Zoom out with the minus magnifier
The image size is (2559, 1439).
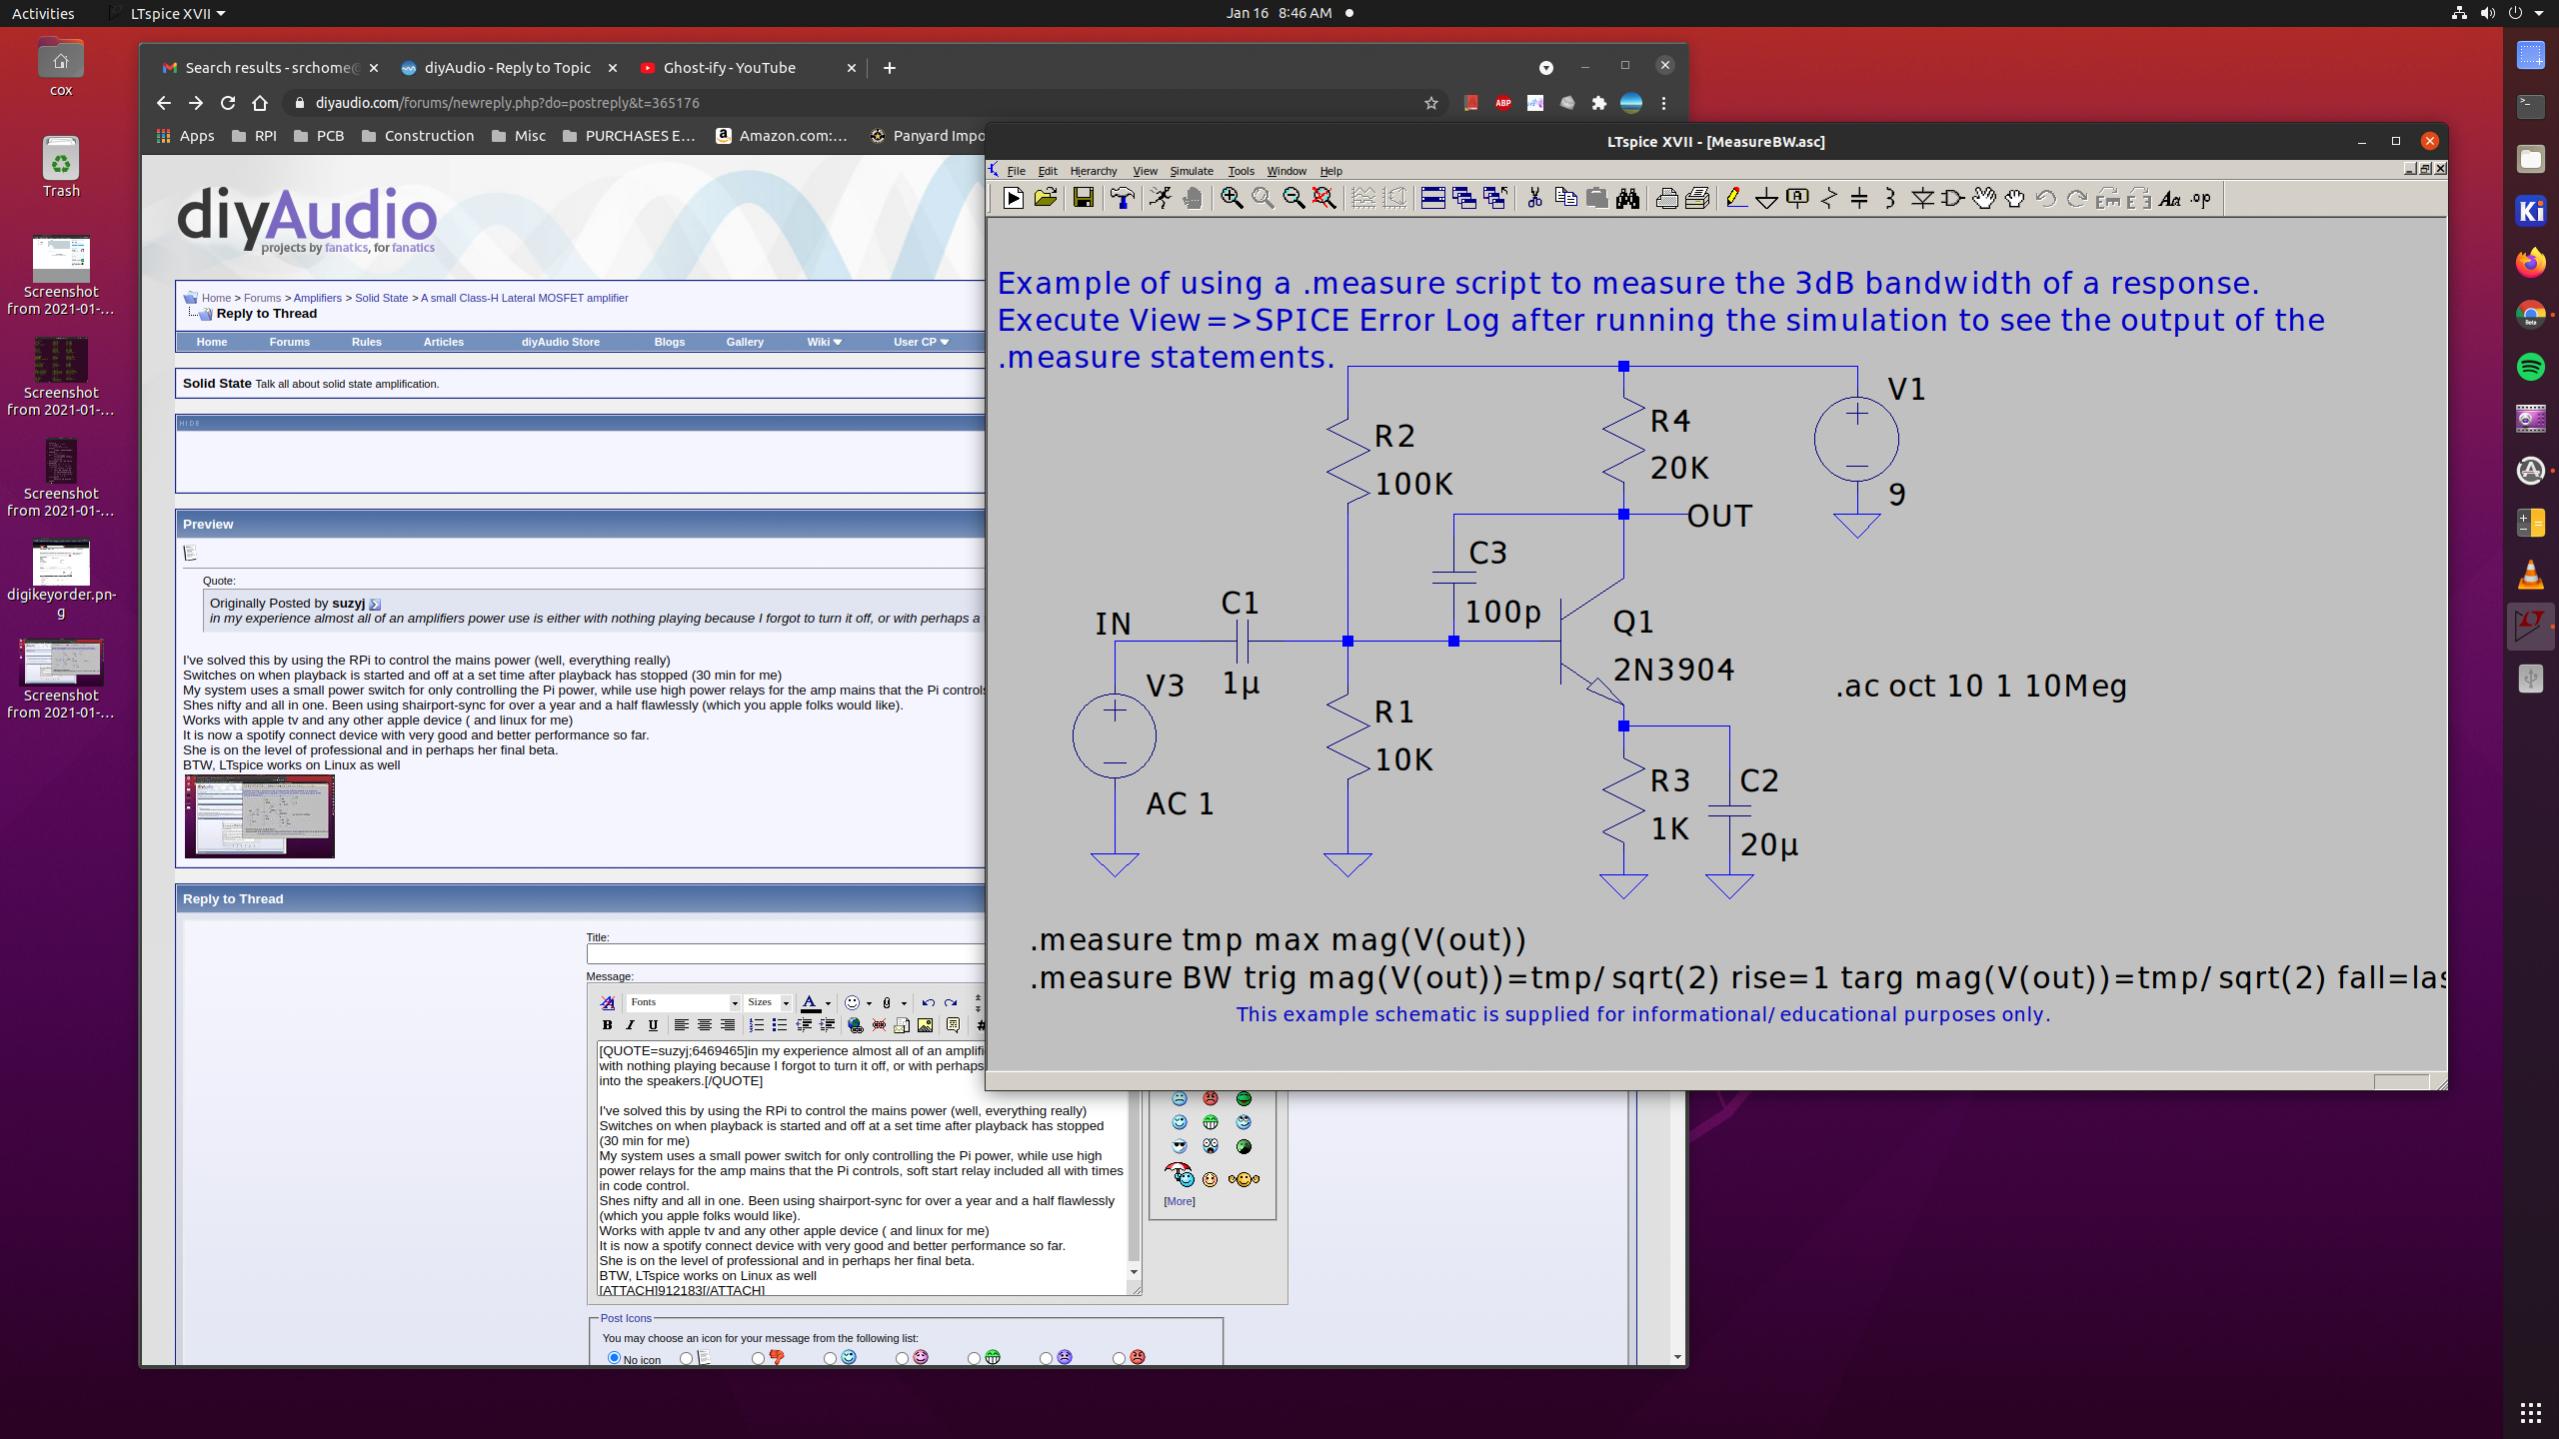tap(1293, 198)
